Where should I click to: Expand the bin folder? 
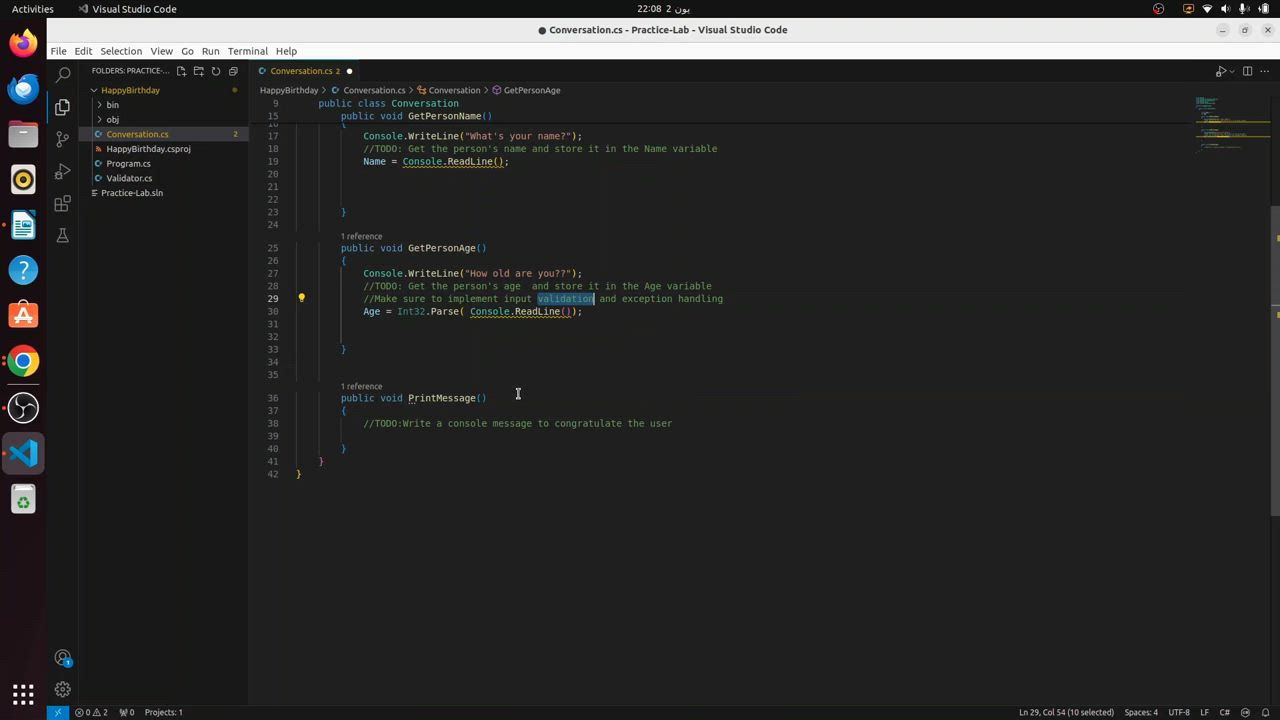pos(112,105)
